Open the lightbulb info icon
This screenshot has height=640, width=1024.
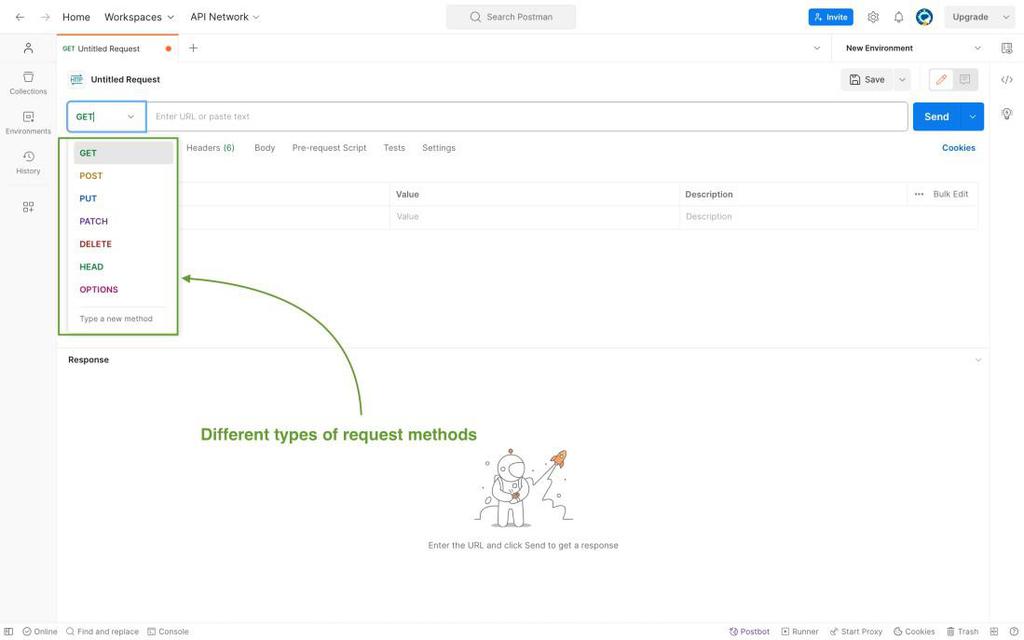point(1006,114)
